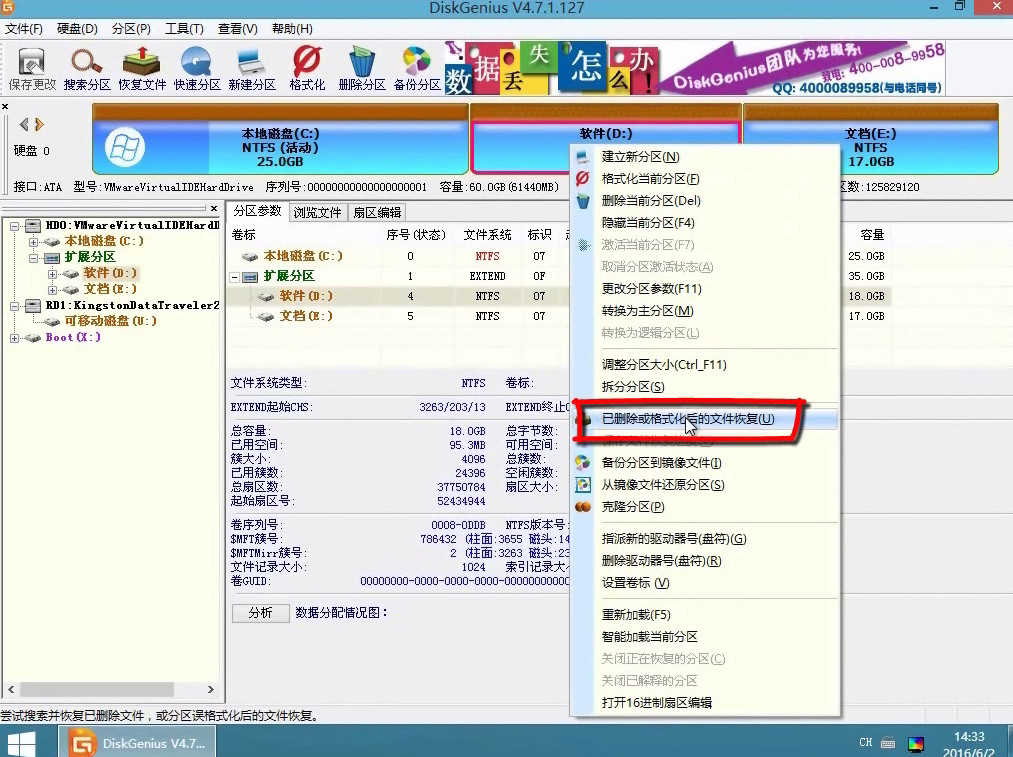
Task: Choose 设置卷标(V) menu entry
Action: pyautogui.click(x=704, y=583)
